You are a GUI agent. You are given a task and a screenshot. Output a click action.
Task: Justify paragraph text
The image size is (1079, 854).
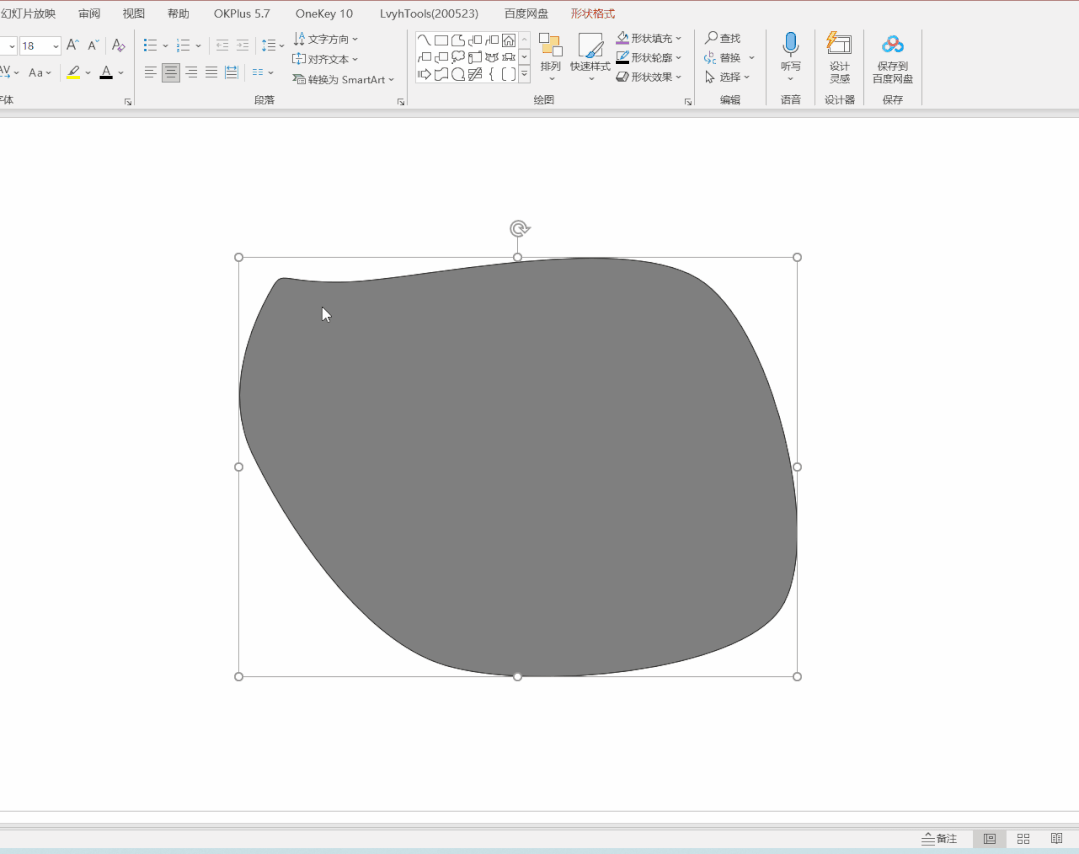211,72
